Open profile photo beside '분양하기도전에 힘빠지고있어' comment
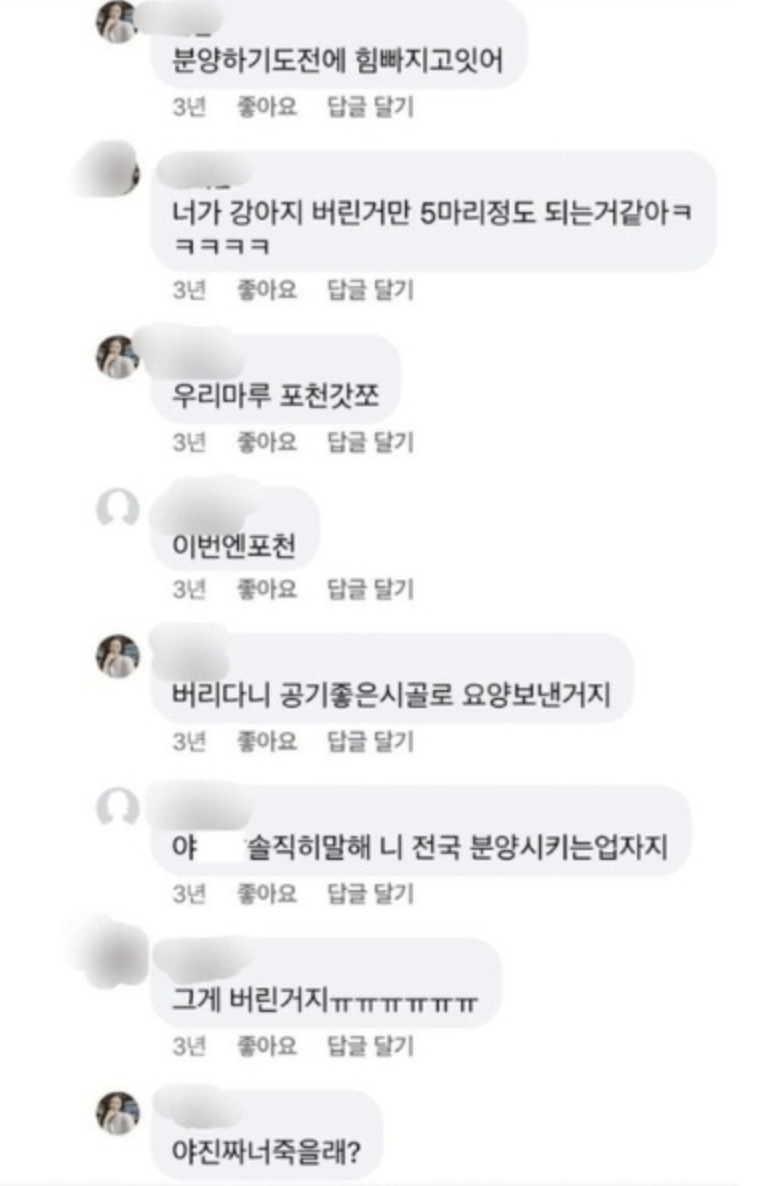764x1186 pixels. pyautogui.click(x=117, y=21)
